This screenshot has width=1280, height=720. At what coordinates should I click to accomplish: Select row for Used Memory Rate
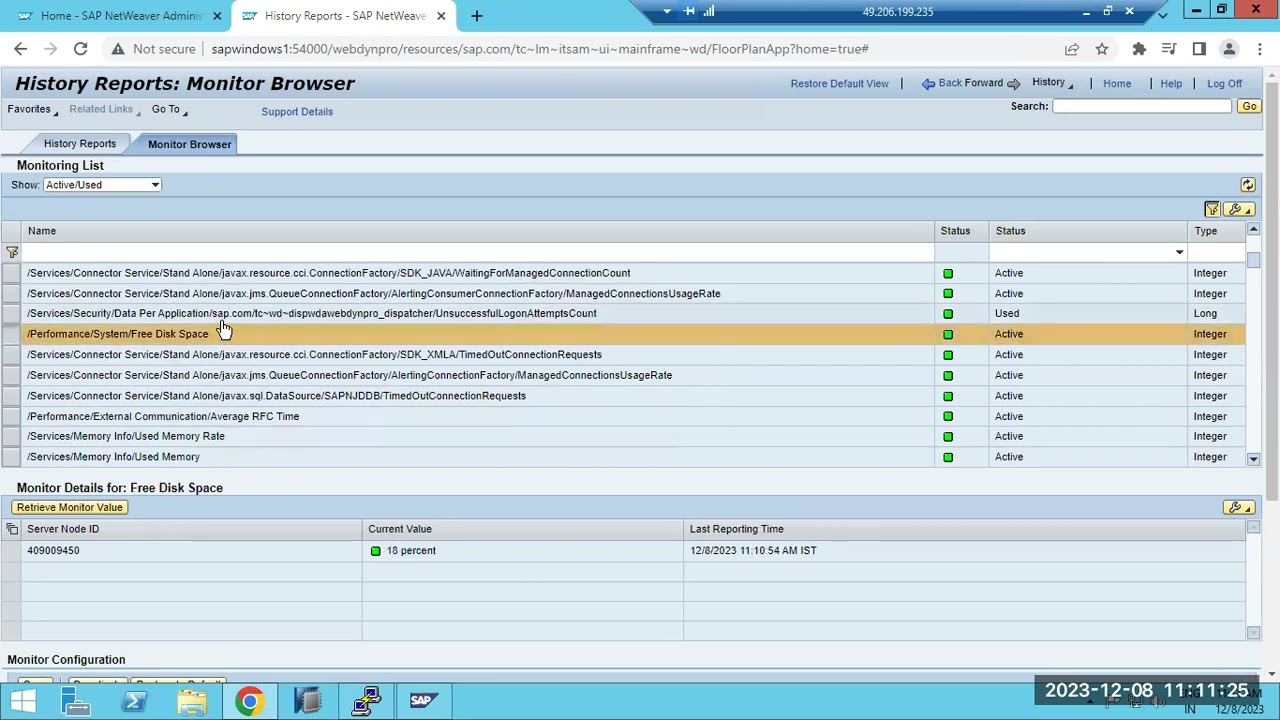[x=10, y=437]
